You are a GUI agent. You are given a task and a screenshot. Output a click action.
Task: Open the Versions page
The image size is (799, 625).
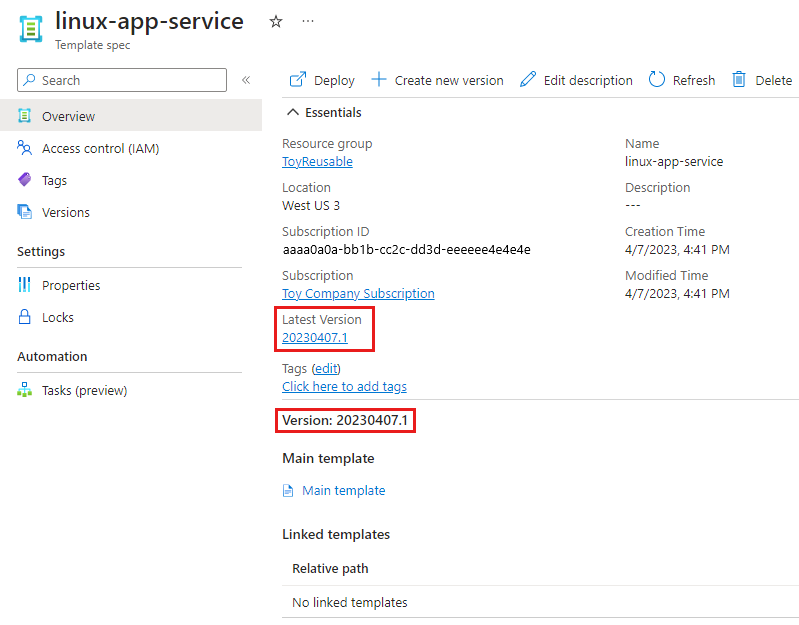click(x=66, y=212)
